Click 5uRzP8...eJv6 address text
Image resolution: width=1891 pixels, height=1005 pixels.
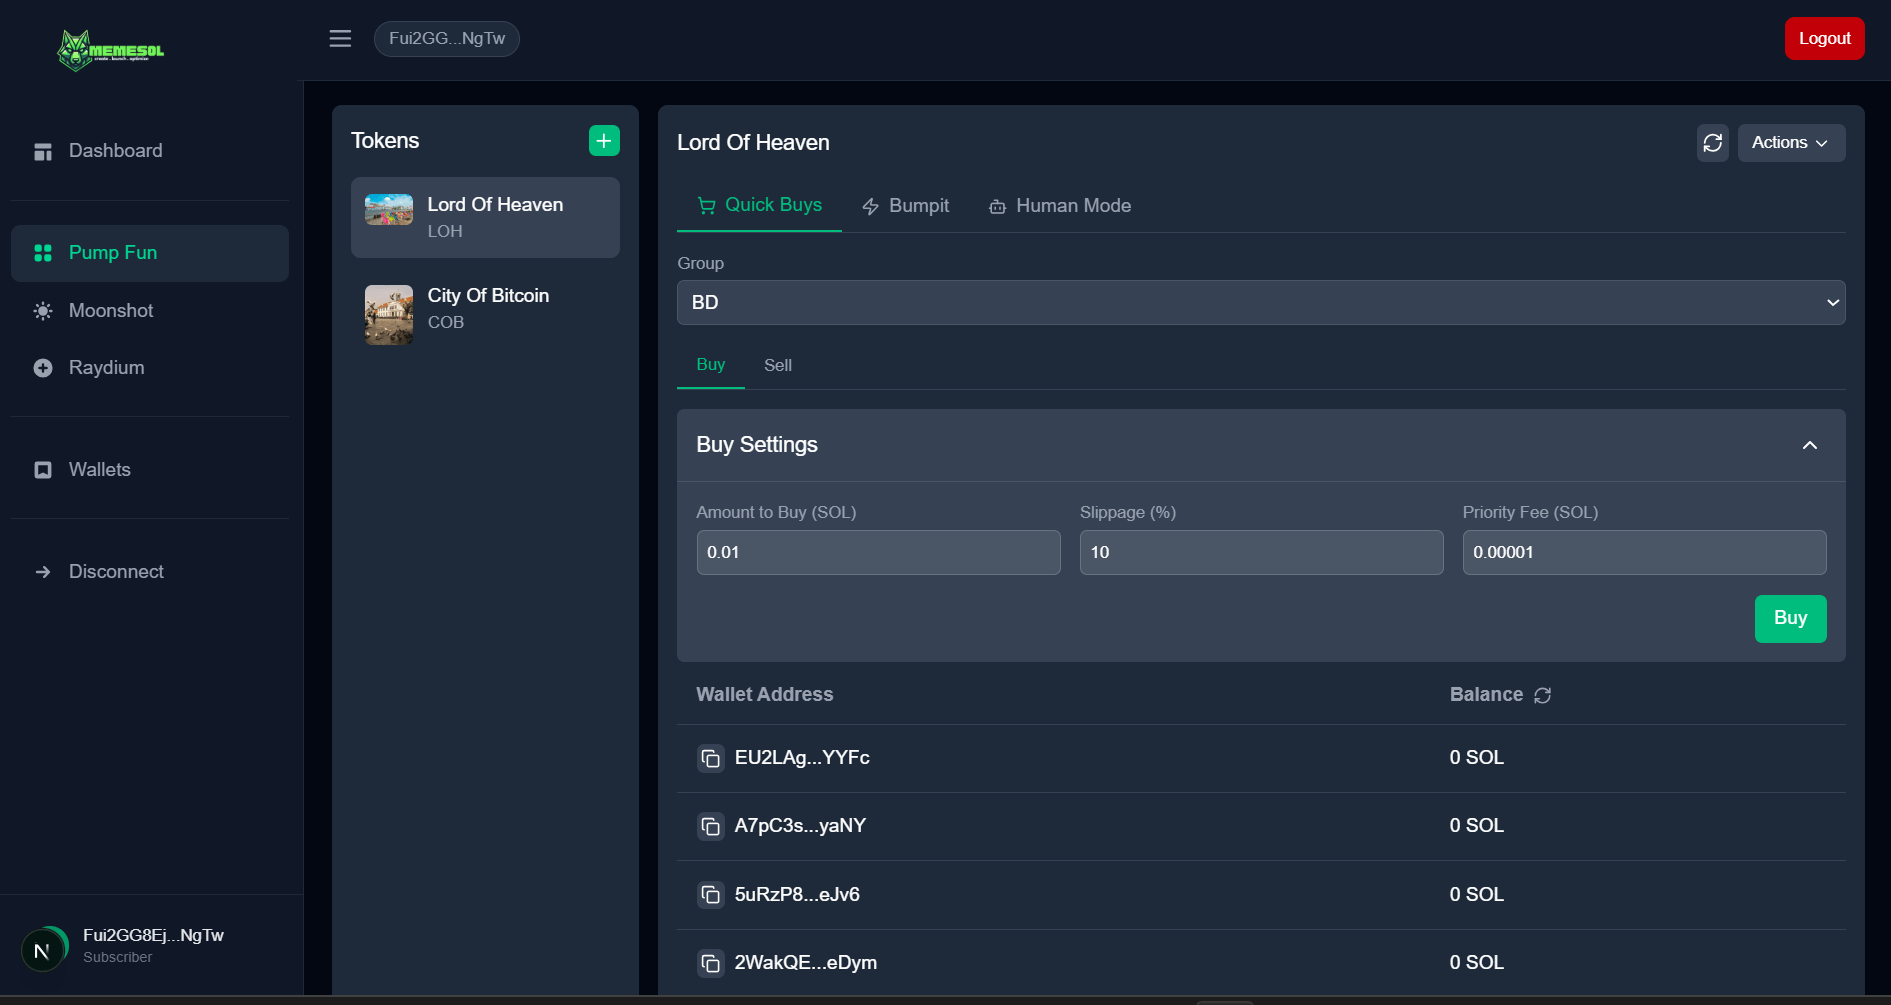coord(797,895)
